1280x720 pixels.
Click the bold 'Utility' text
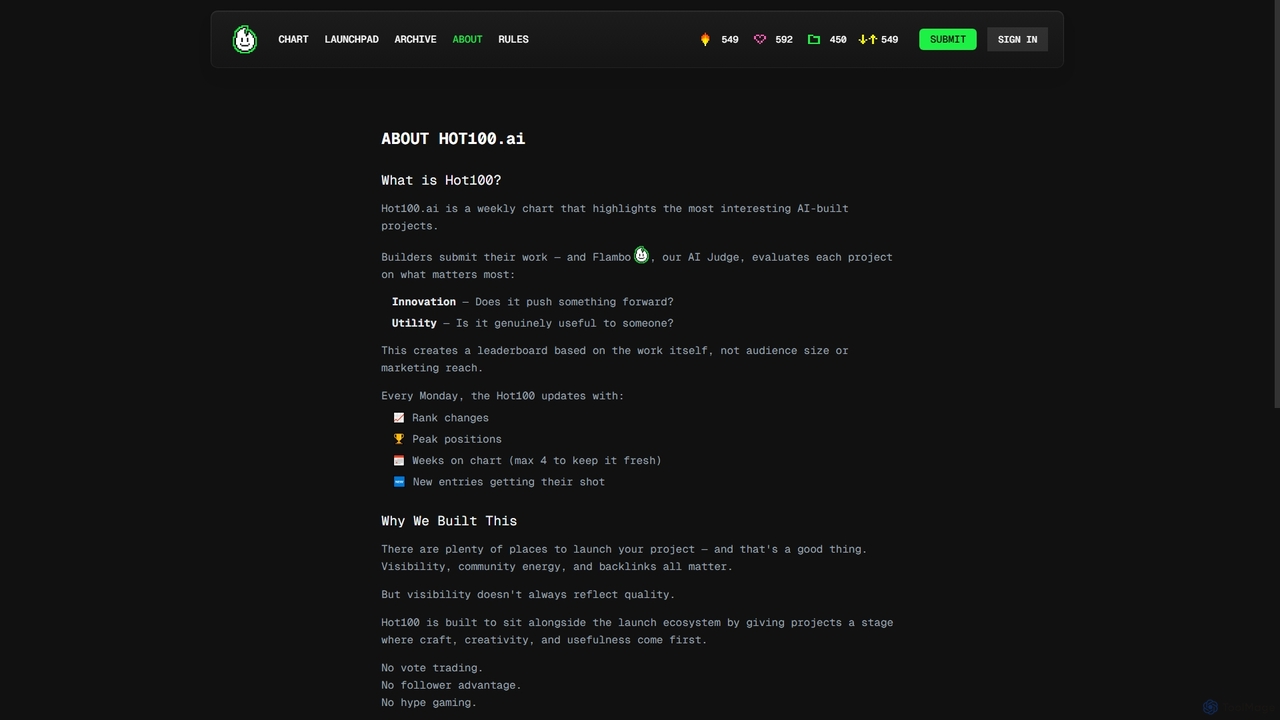(x=414, y=323)
